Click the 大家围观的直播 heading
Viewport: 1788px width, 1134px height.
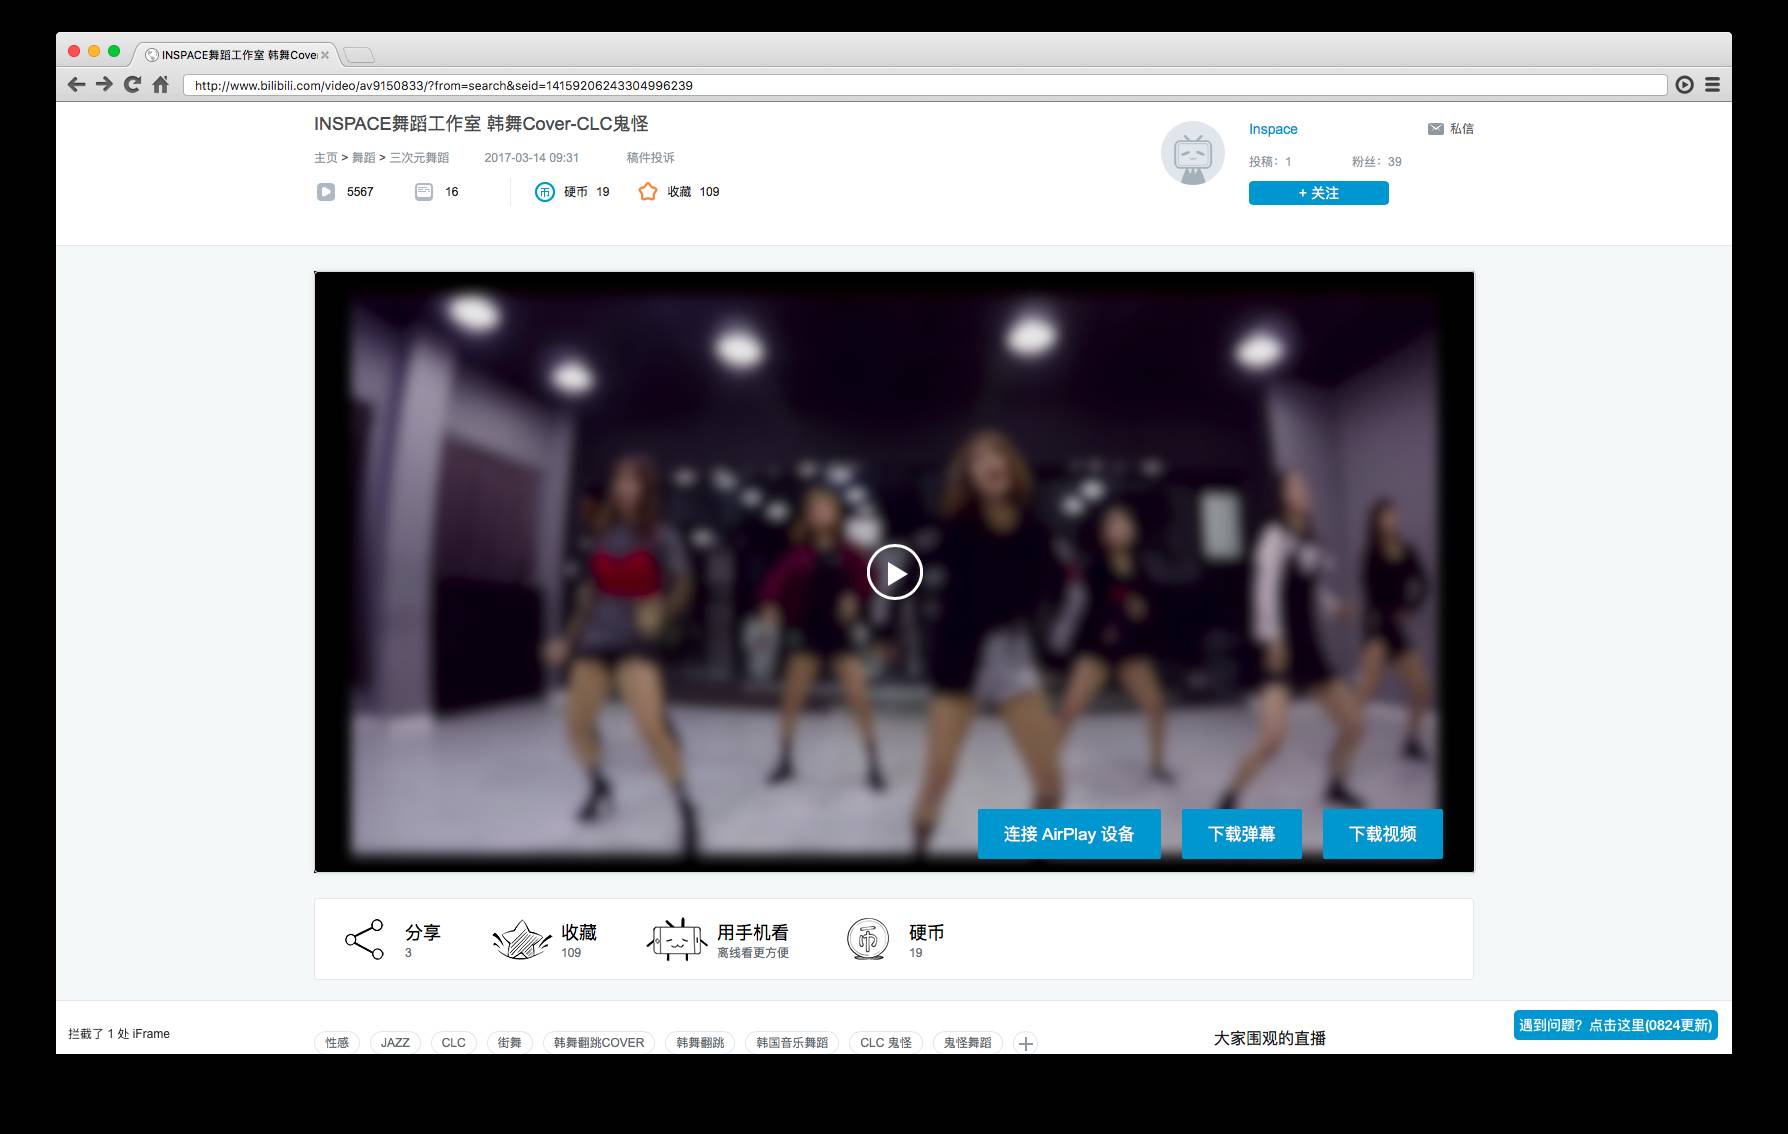point(1270,1039)
